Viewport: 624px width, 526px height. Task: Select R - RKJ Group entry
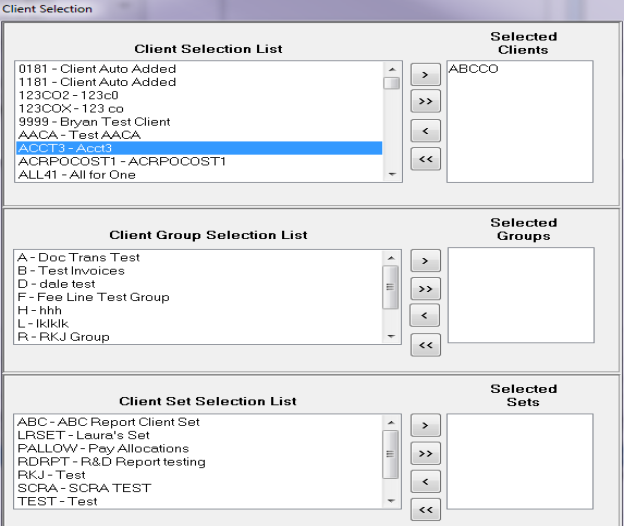coord(63,337)
